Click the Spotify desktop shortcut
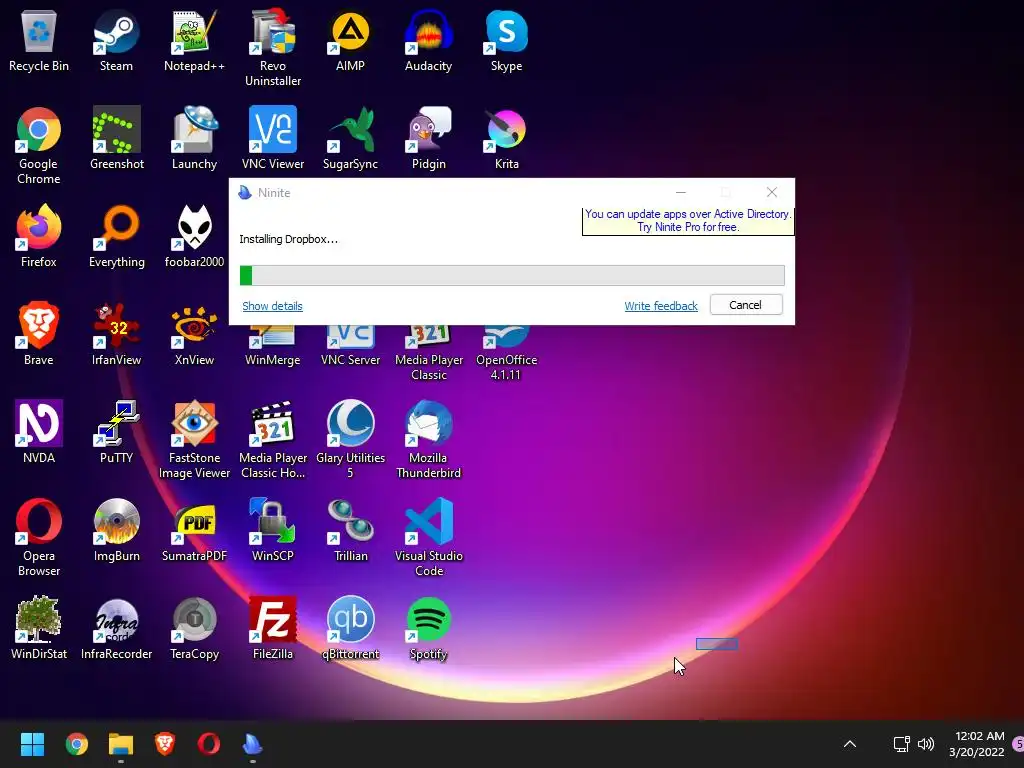This screenshot has width=1024, height=768. 428,628
